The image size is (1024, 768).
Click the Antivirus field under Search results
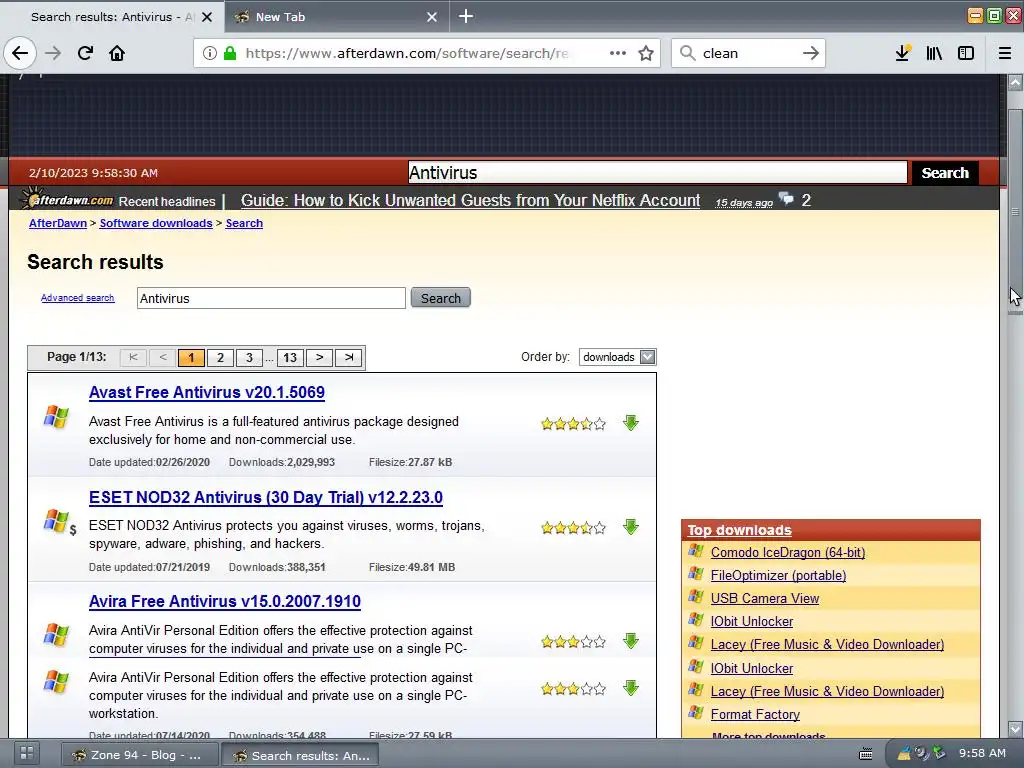pyautogui.click(x=271, y=298)
